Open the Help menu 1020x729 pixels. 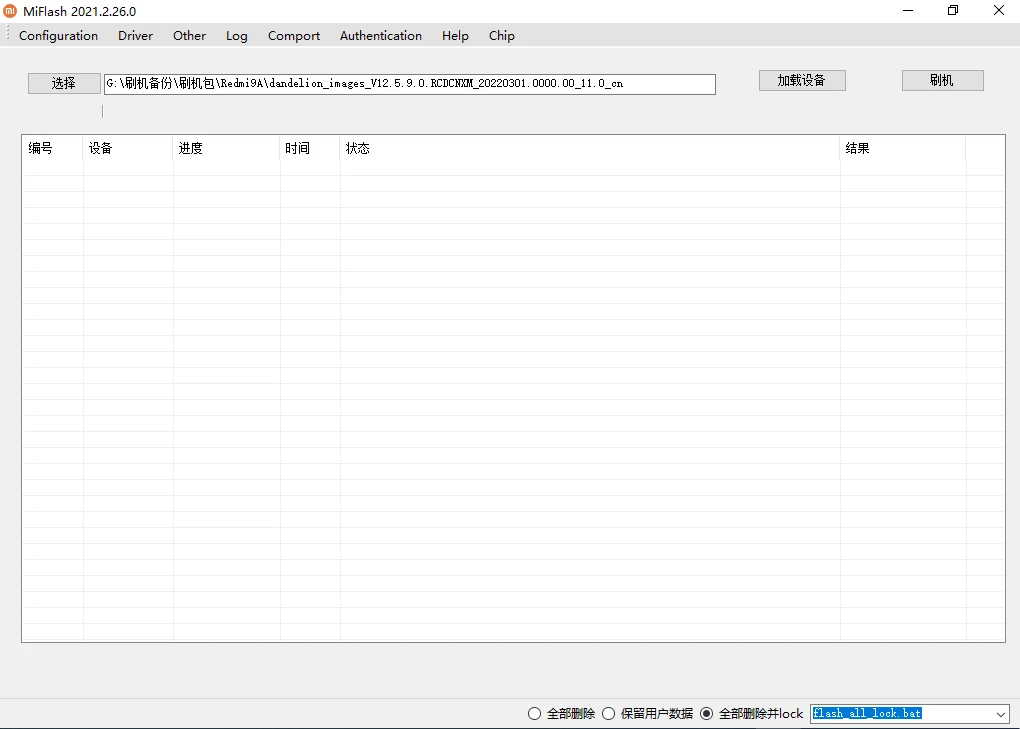[455, 36]
